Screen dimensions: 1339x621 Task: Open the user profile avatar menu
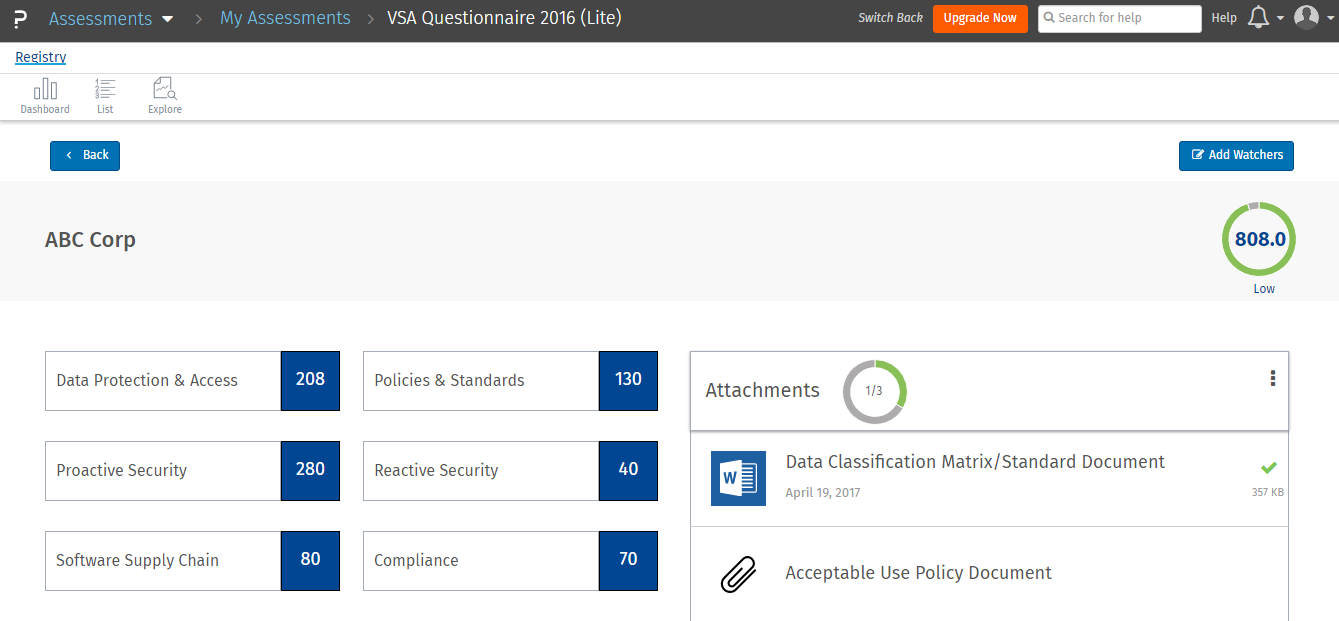(1306, 18)
